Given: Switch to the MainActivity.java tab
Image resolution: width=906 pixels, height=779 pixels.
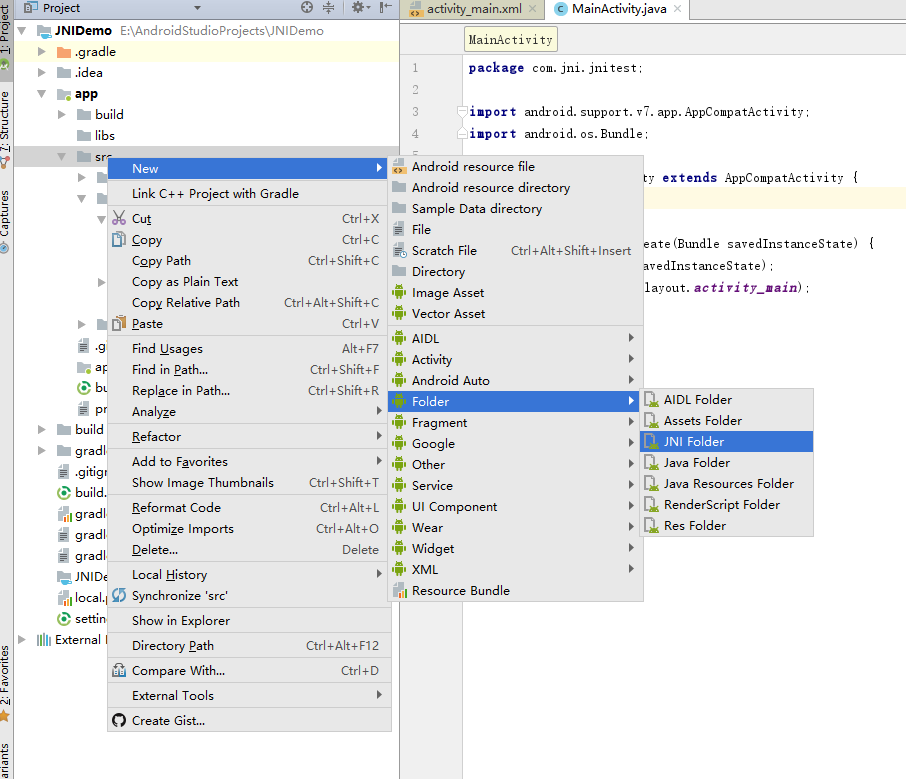Looking at the screenshot, I should click(x=619, y=9).
